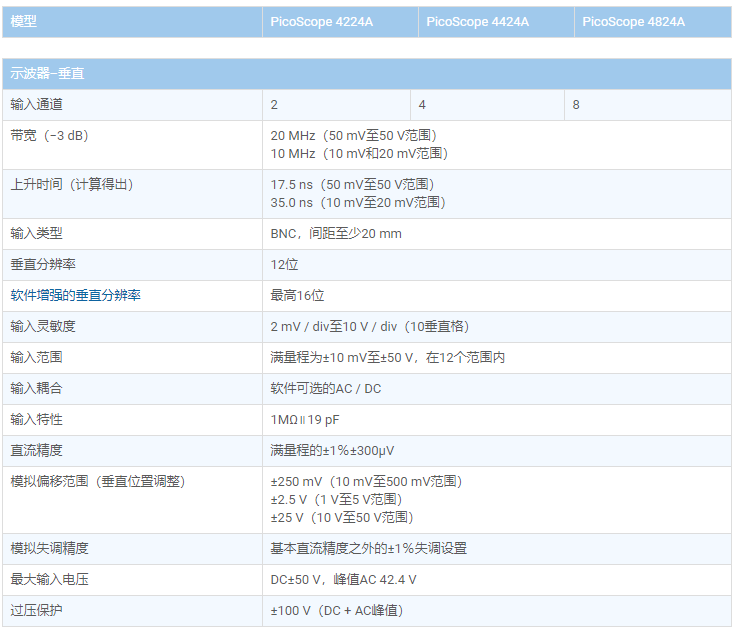Screen dimensions: 736x631
Task: Click the 垂直分辨率 12位 value cell
Action: click(284, 264)
